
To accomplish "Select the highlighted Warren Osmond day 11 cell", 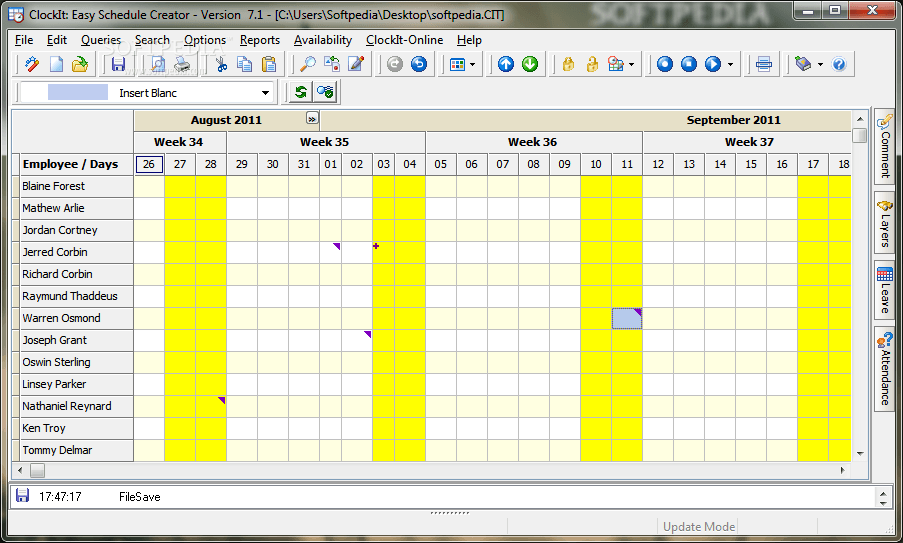I will pos(627,318).
